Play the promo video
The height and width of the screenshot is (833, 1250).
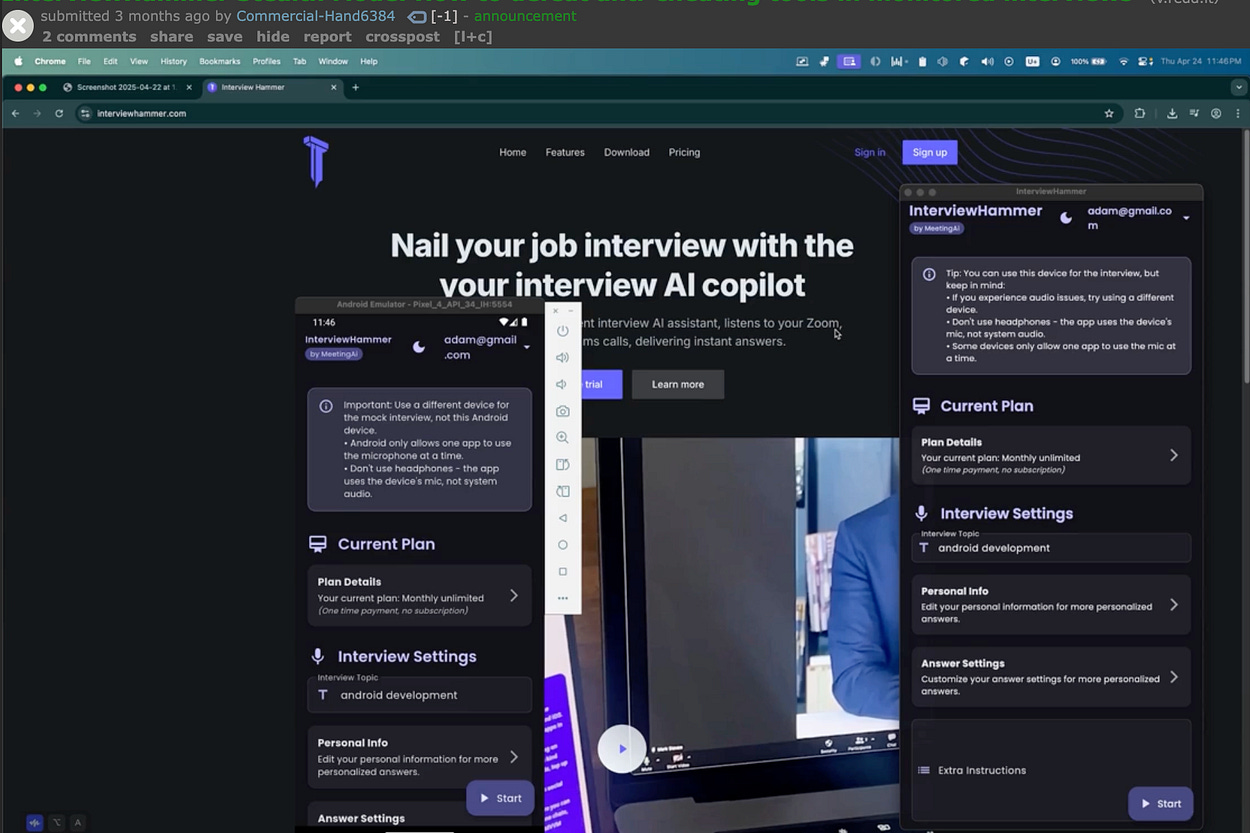tap(622, 748)
